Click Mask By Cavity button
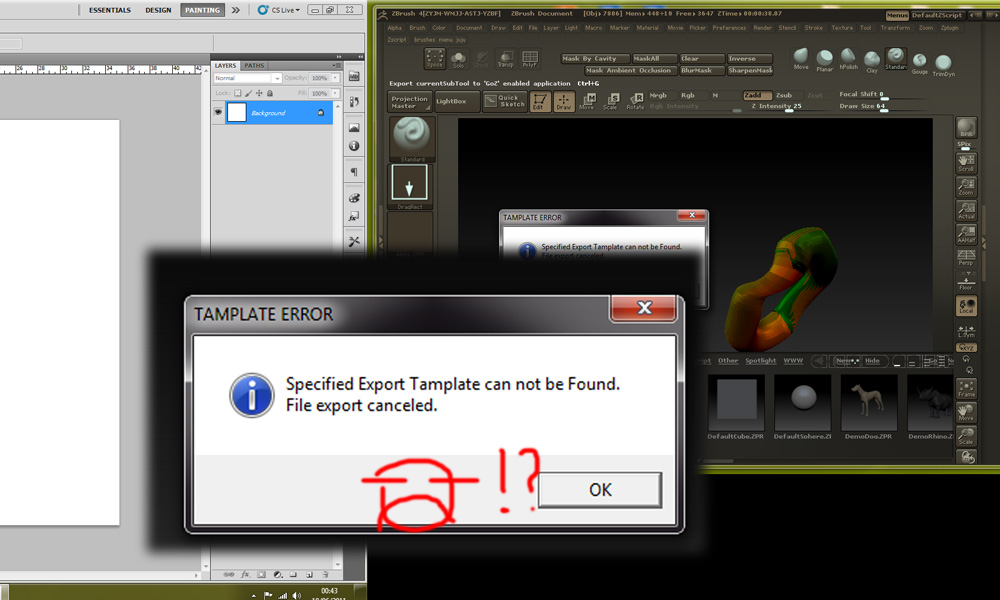The height and width of the screenshot is (600, 1000). [595, 59]
